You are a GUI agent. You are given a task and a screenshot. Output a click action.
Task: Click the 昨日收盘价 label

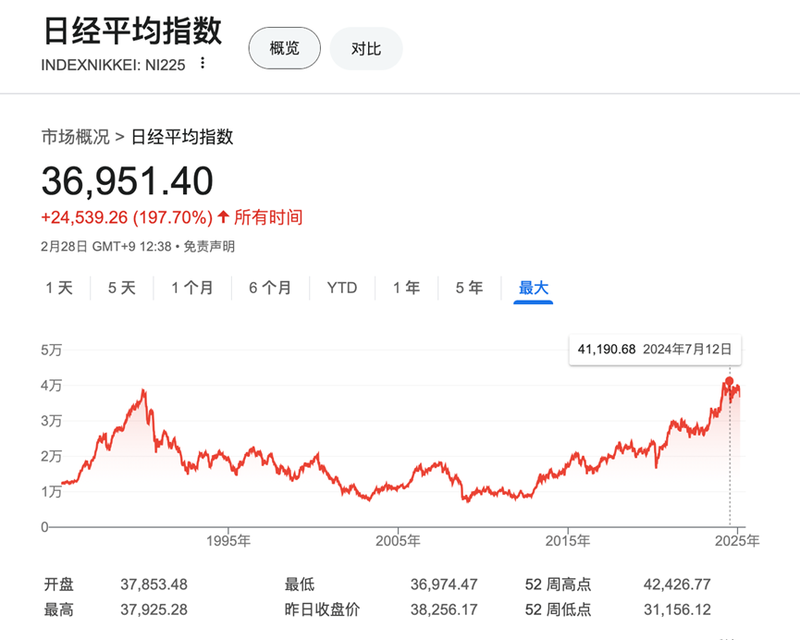(322, 610)
